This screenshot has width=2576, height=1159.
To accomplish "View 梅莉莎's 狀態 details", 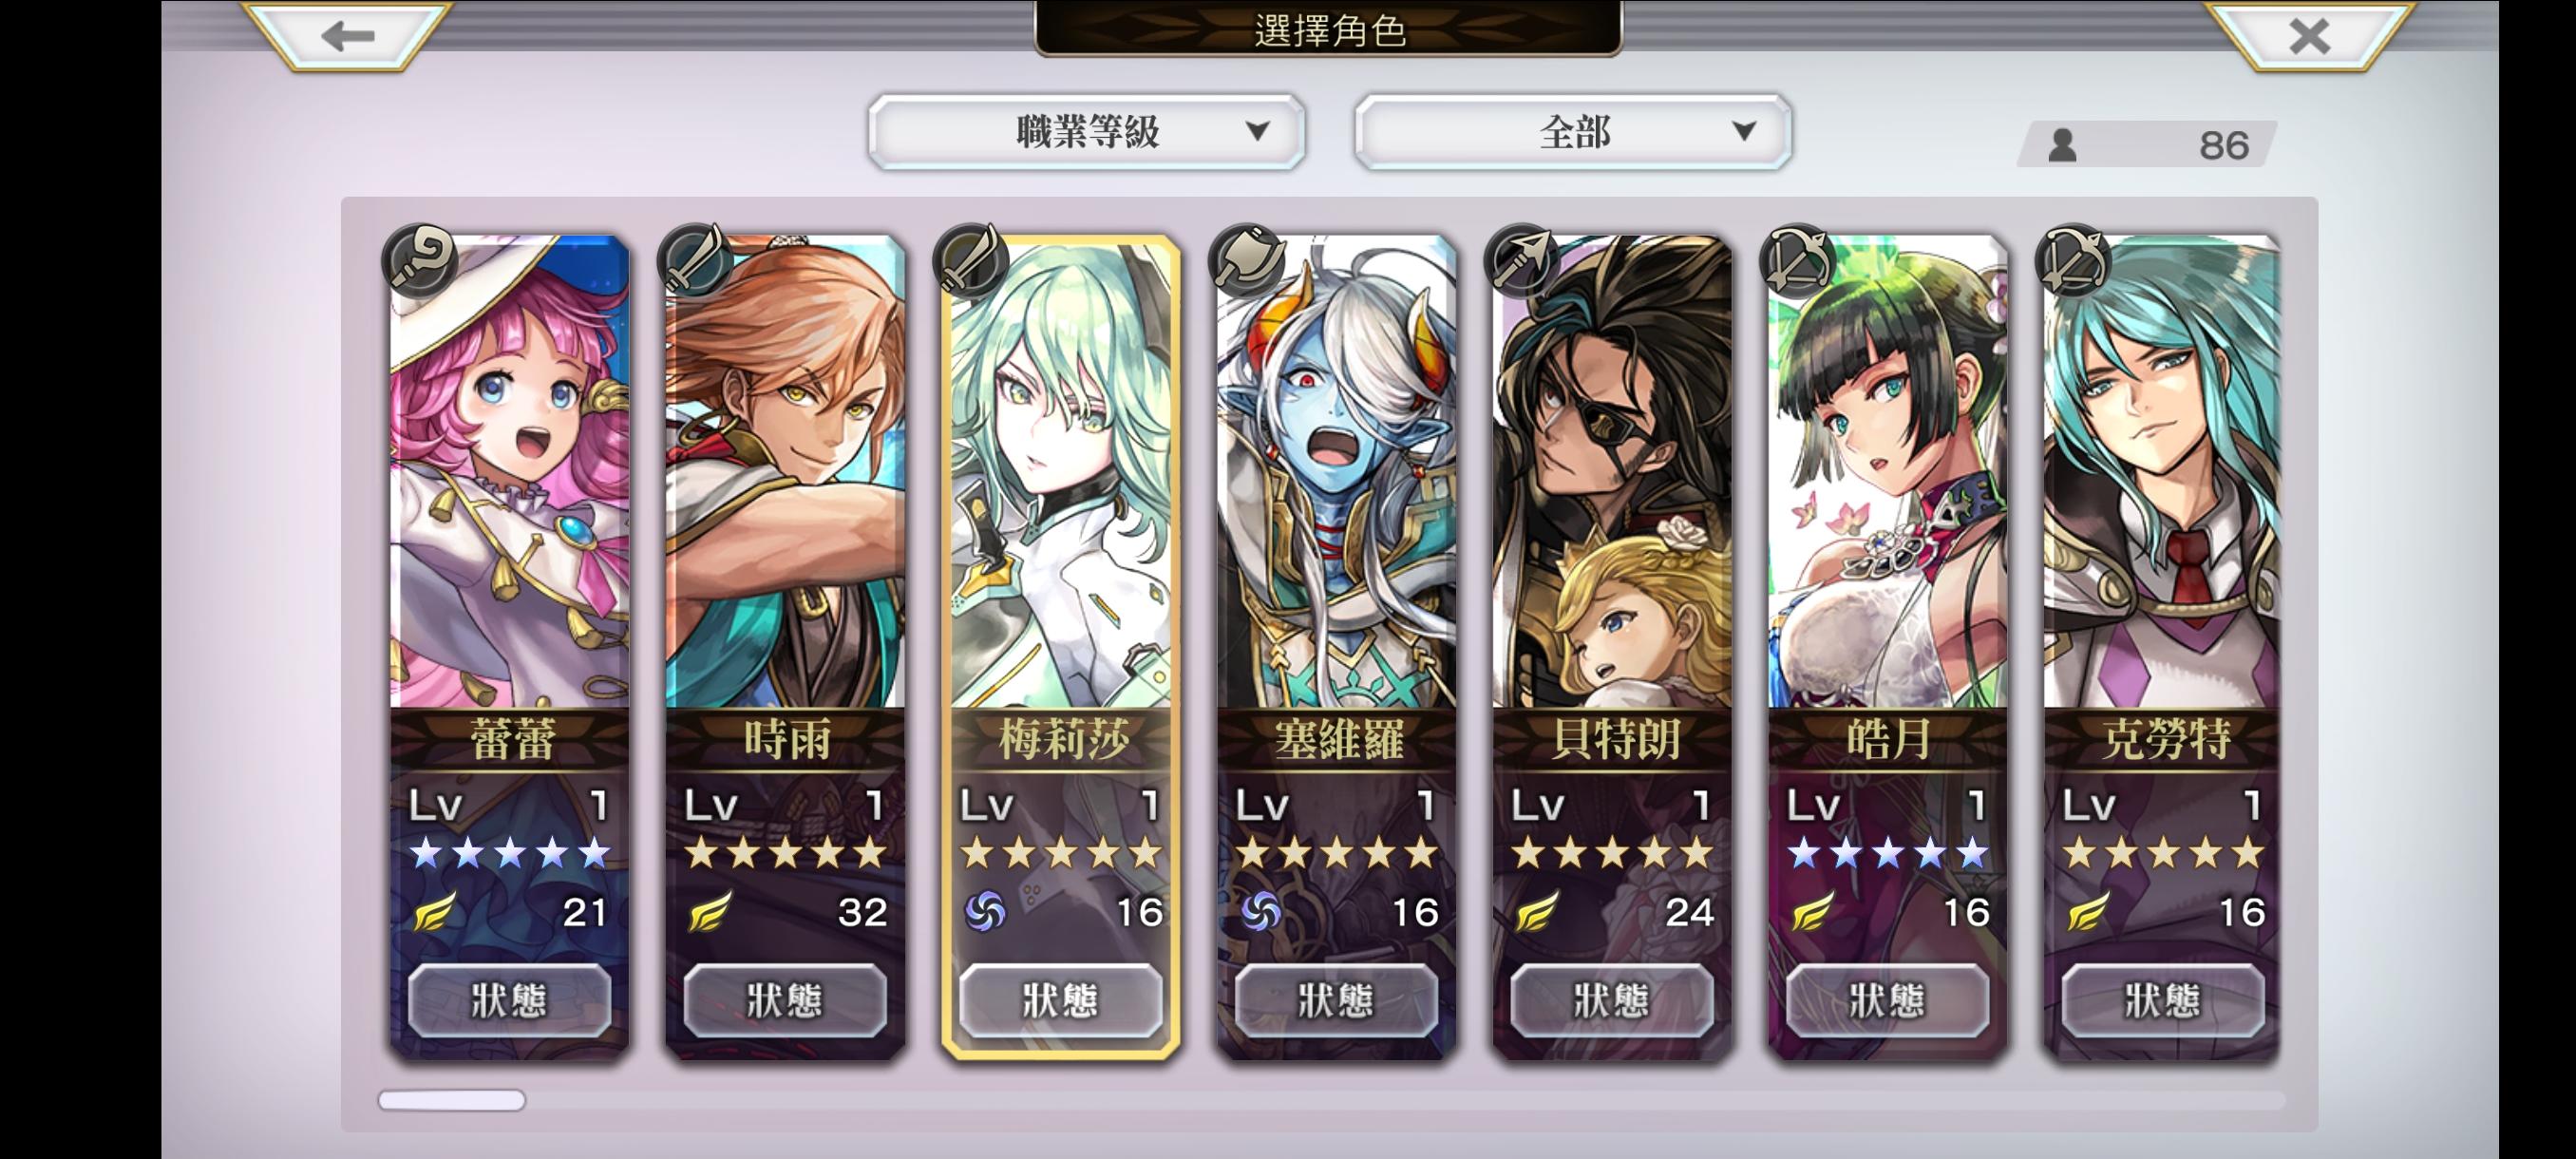I will coord(1060,1000).
